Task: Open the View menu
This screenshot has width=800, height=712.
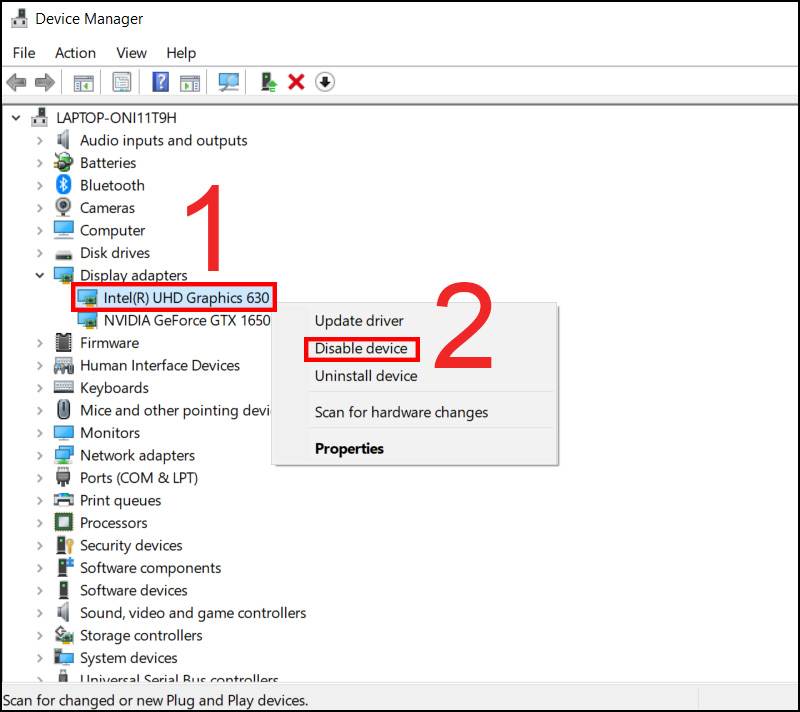Action: (x=131, y=53)
